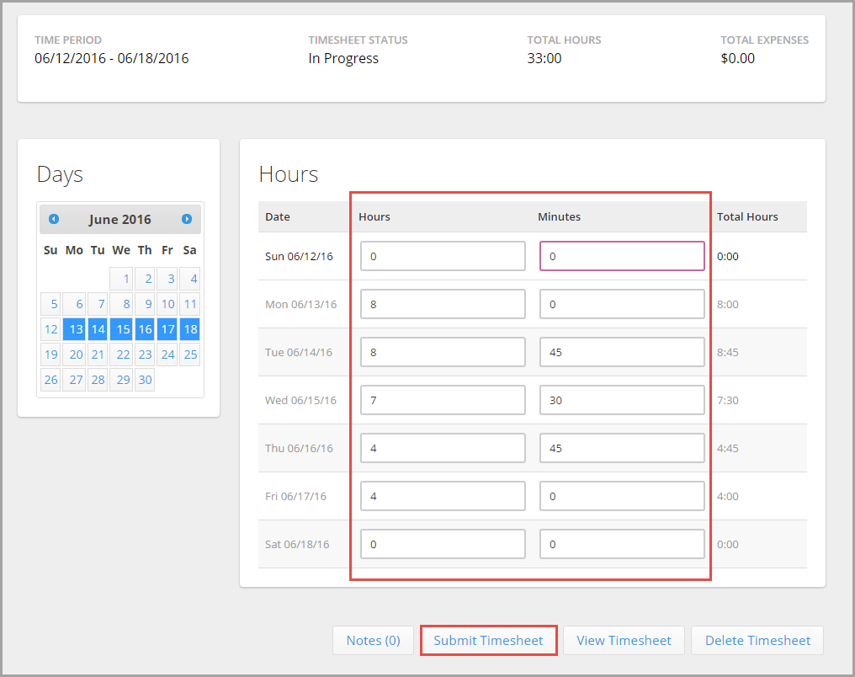Go to next month in calendar
This screenshot has width=855, height=677.
(x=186, y=219)
